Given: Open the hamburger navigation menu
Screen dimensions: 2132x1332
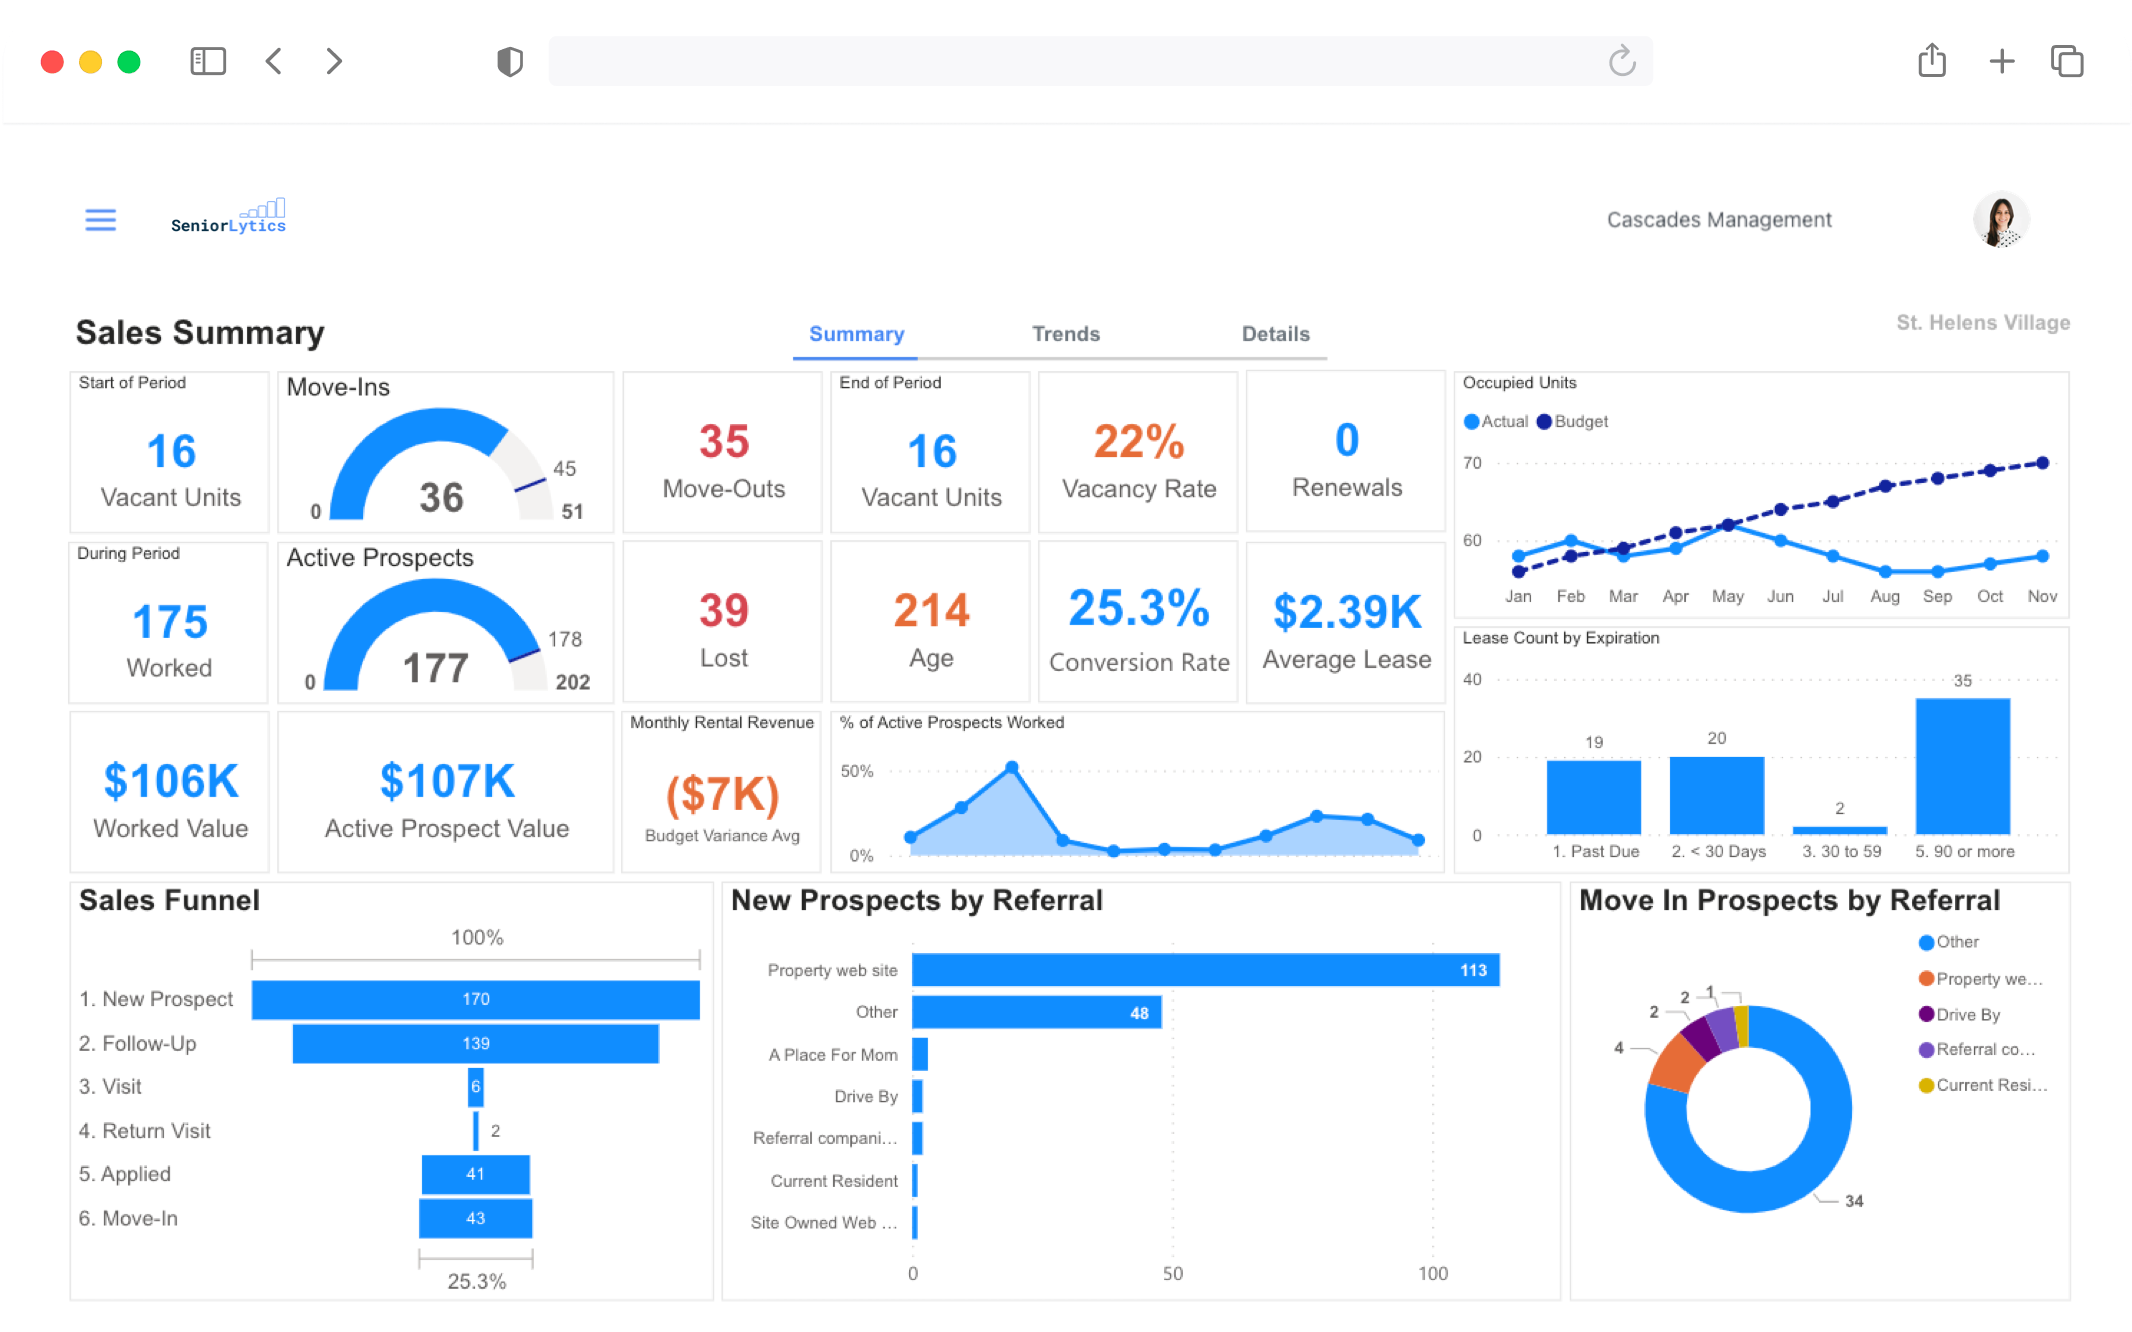Looking at the screenshot, I should (100, 220).
